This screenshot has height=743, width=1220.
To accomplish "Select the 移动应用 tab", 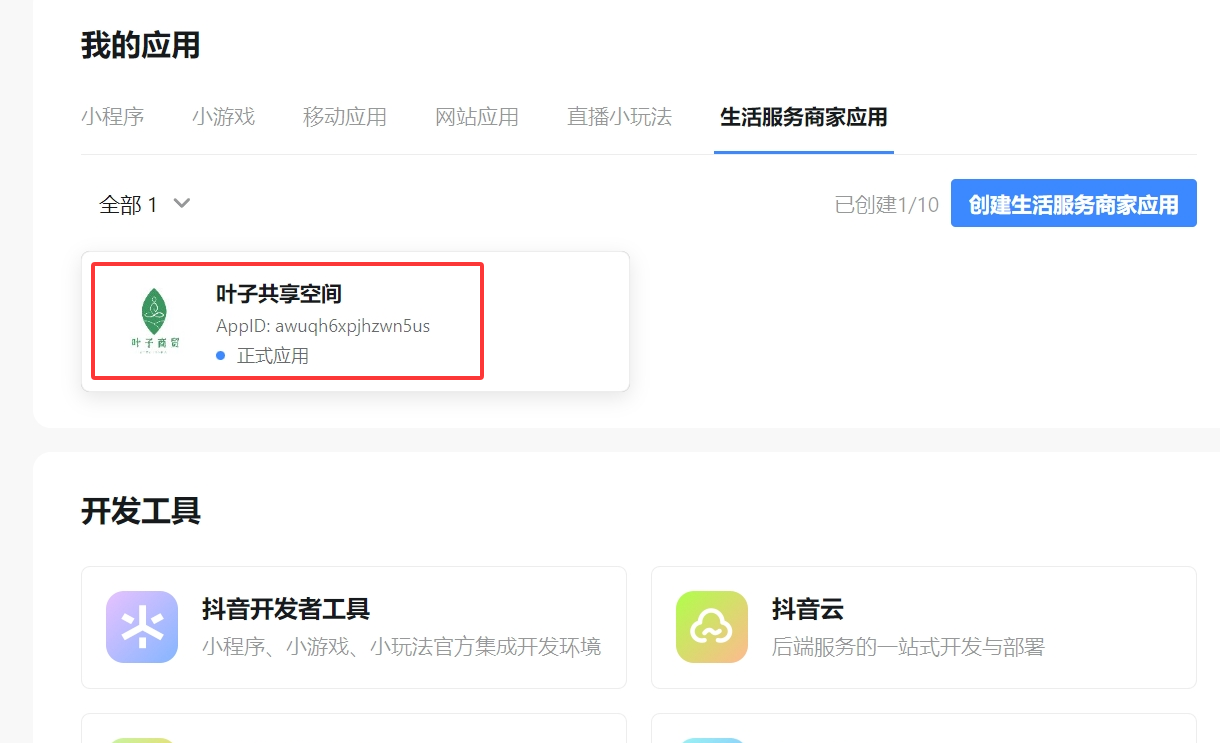I will pos(345,117).
